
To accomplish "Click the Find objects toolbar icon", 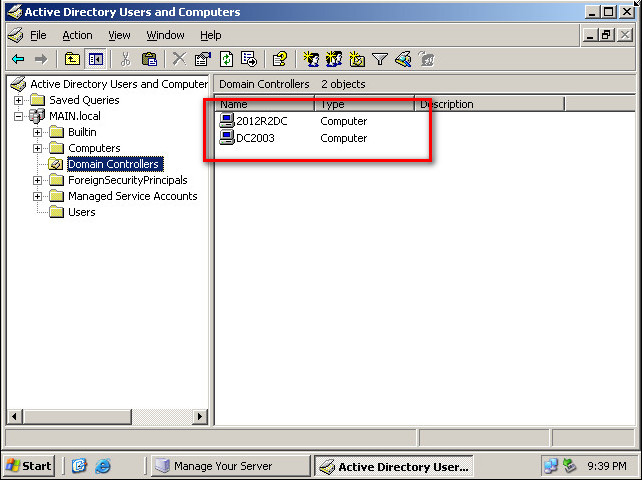I will [x=403, y=60].
